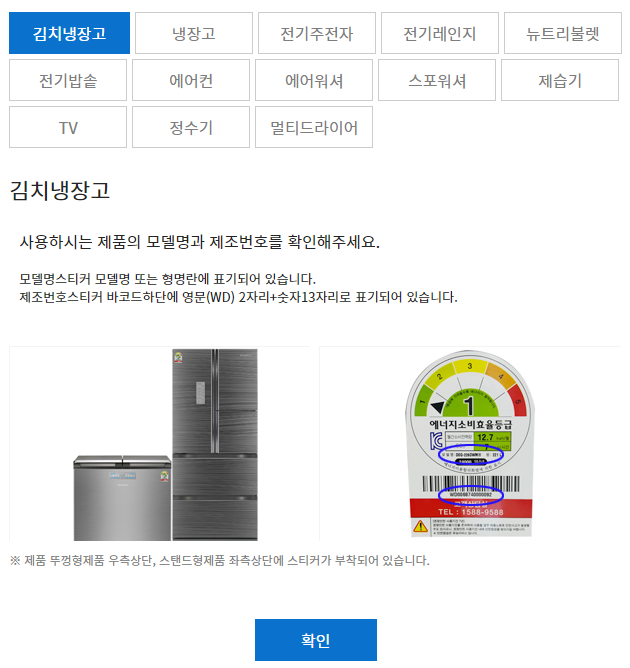
Task: Click the energy efficiency label sticker image
Action: 470,444
